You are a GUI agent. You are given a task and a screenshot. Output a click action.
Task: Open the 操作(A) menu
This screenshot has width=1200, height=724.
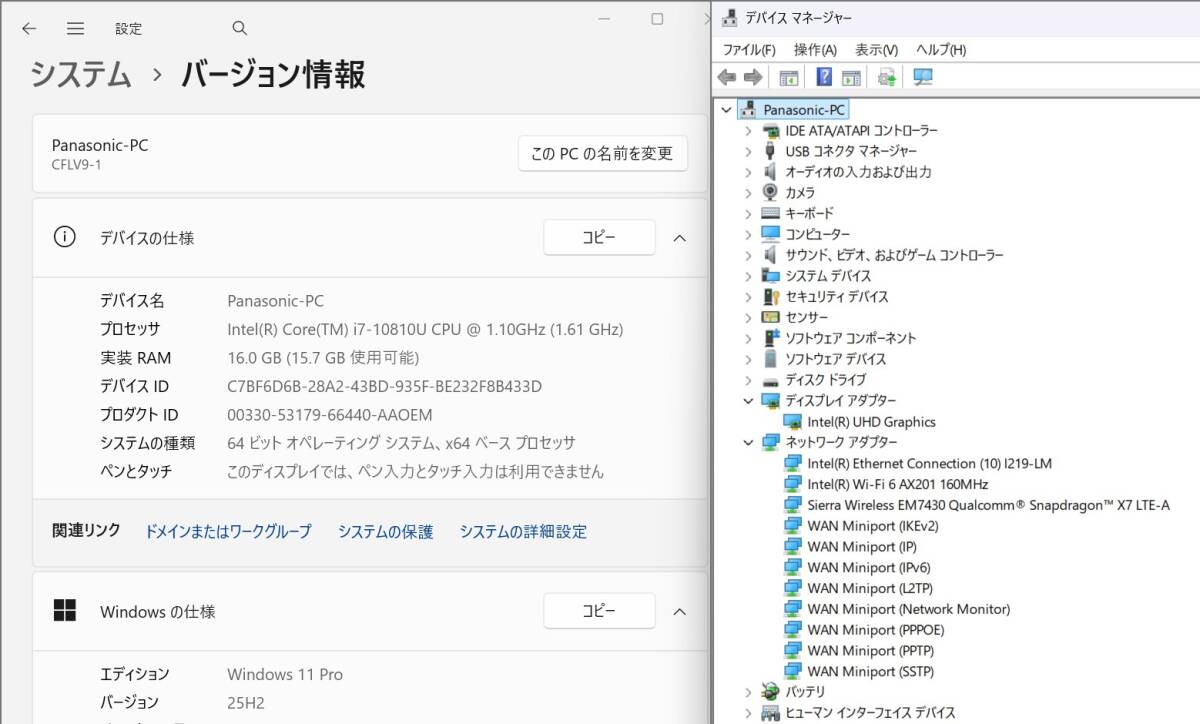(x=818, y=49)
